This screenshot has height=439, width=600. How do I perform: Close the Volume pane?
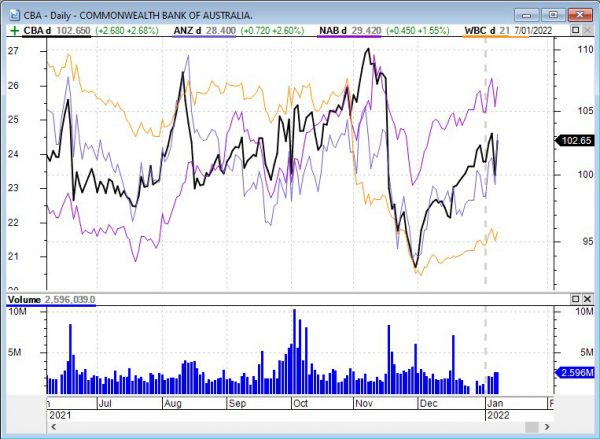pos(587,299)
